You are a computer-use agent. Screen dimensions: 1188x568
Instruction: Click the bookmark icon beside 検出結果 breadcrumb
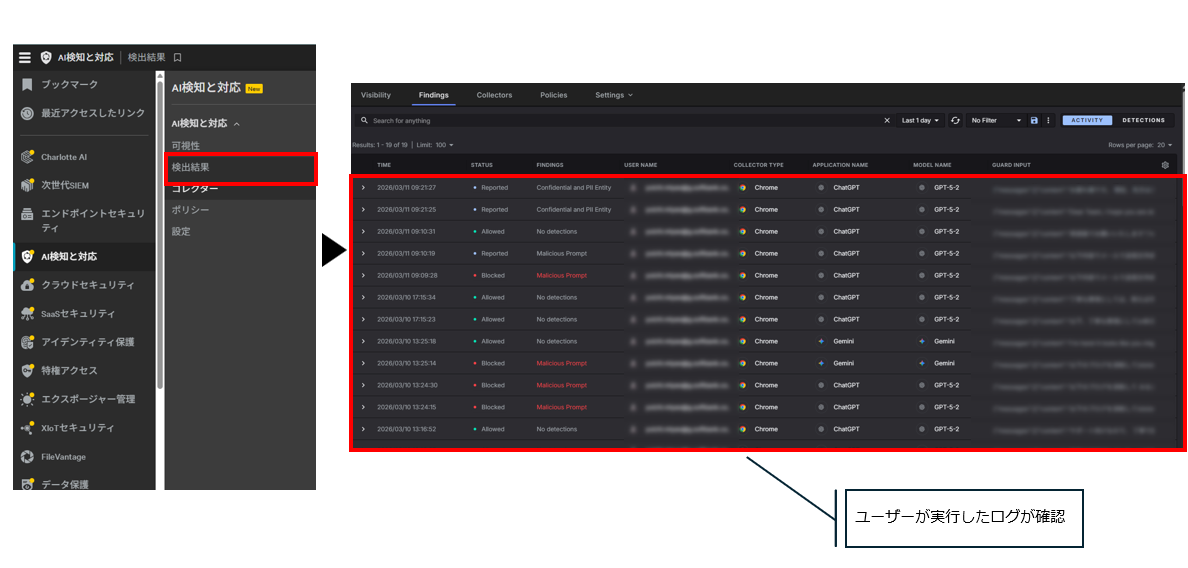coord(178,58)
